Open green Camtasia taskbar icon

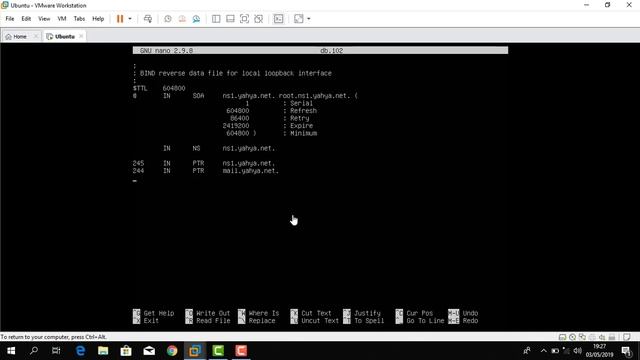pos(218,351)
